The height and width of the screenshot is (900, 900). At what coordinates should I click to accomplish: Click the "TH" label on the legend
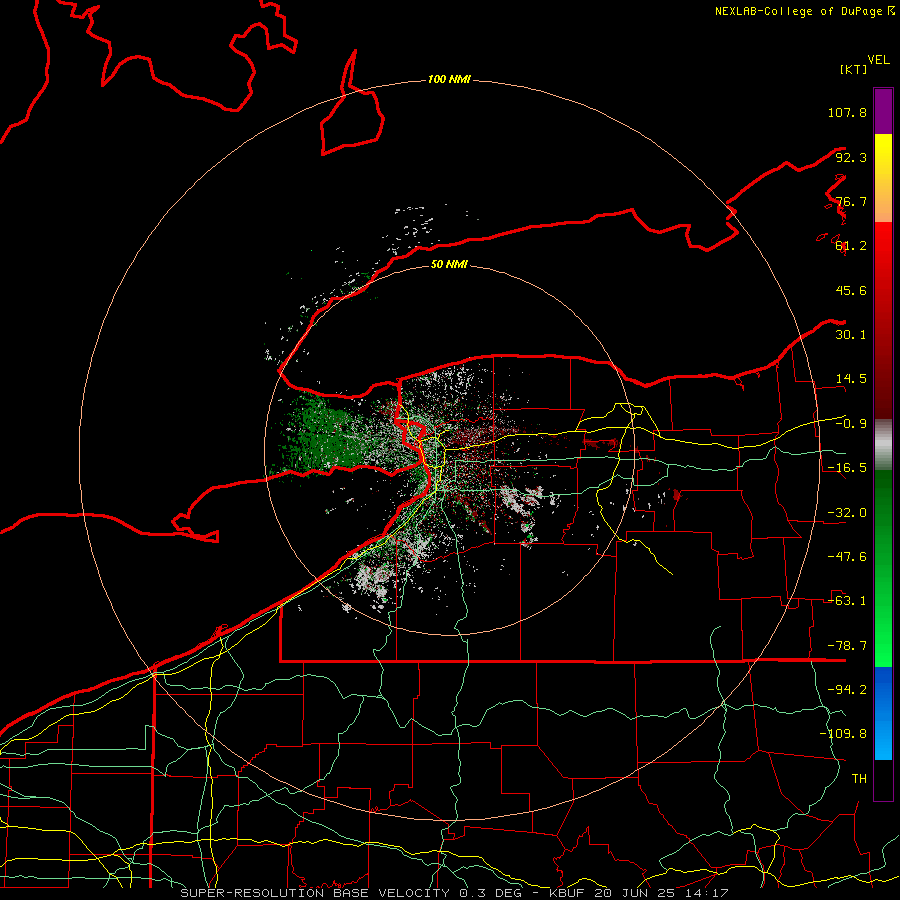click(x=859, y=779)
